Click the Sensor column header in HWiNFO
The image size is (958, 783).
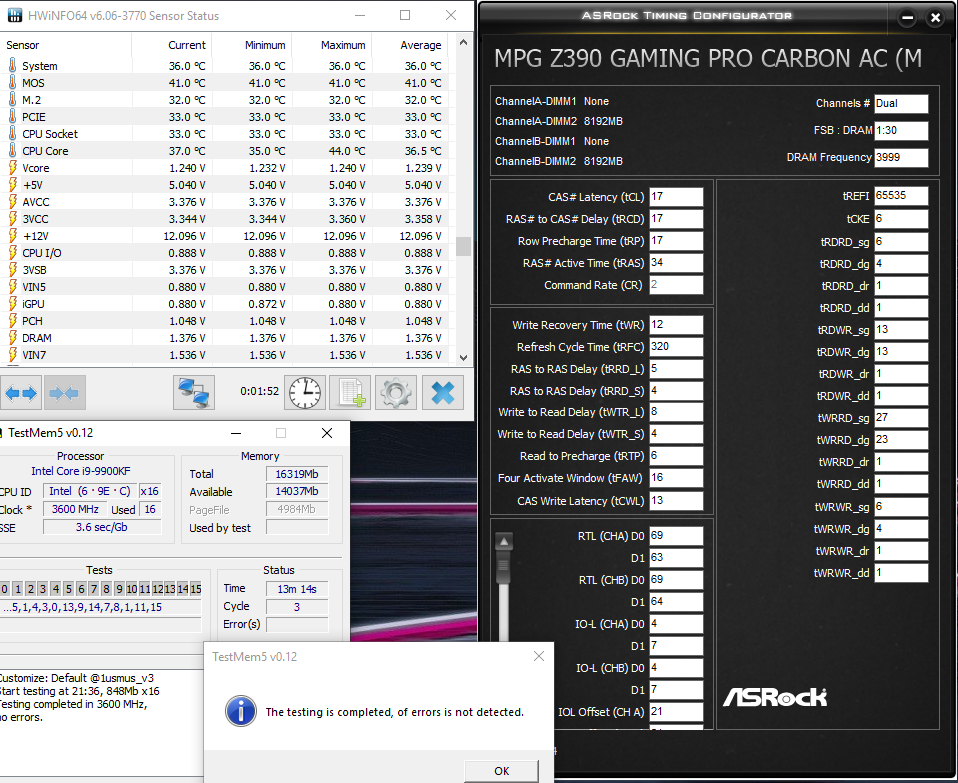point(23,45)
